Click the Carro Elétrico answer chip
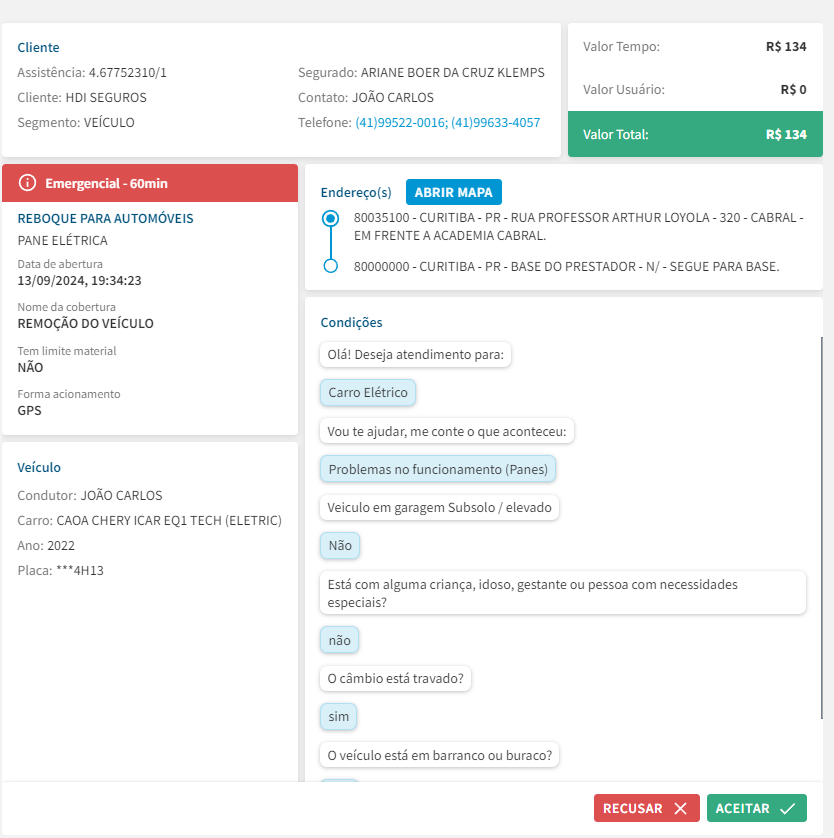834x838 pixels. (x=368, y=393)
